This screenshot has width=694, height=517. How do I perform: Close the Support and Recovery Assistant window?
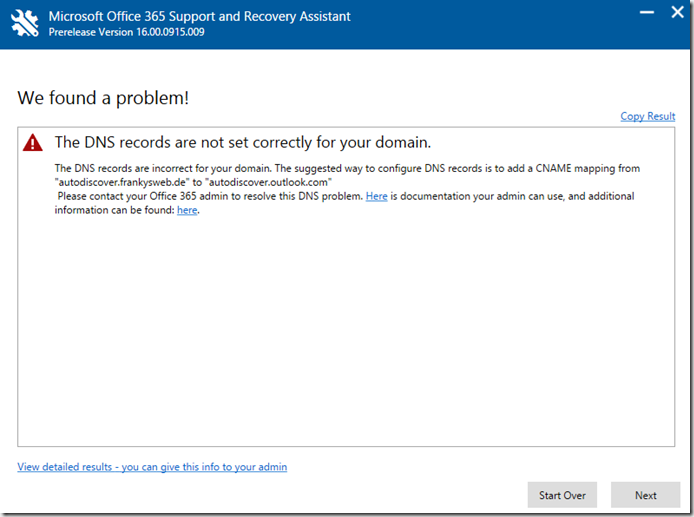[x=677, y=12]
